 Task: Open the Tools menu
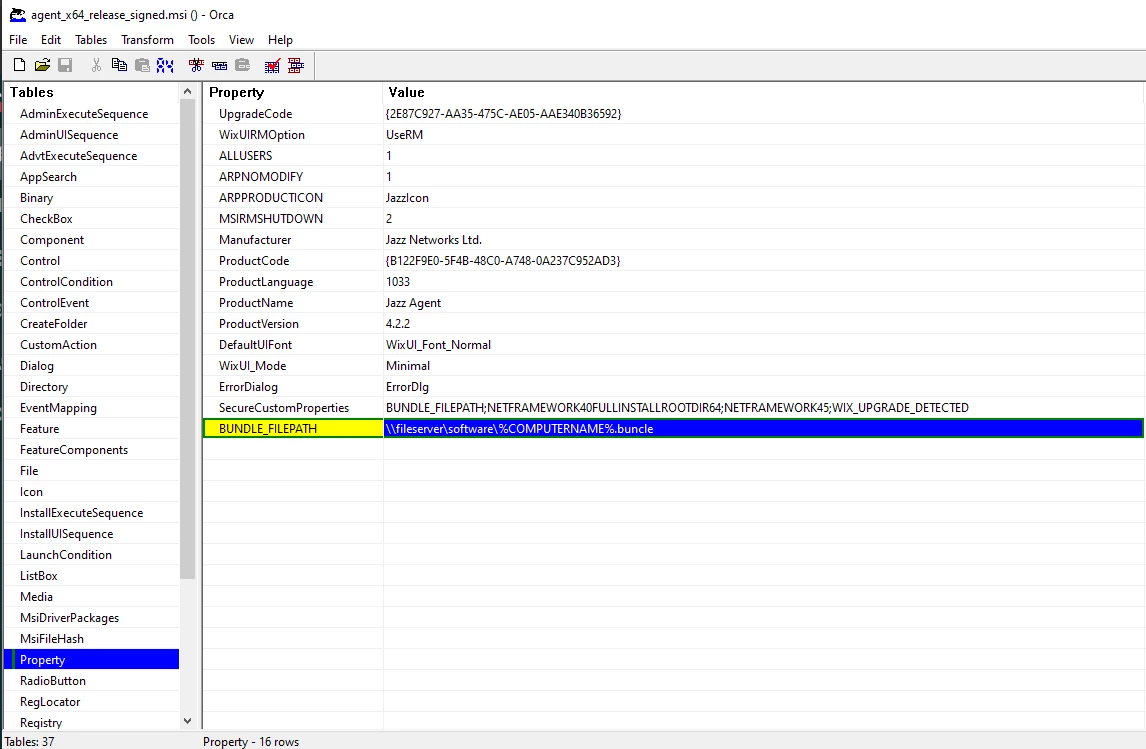pos(201,39)
